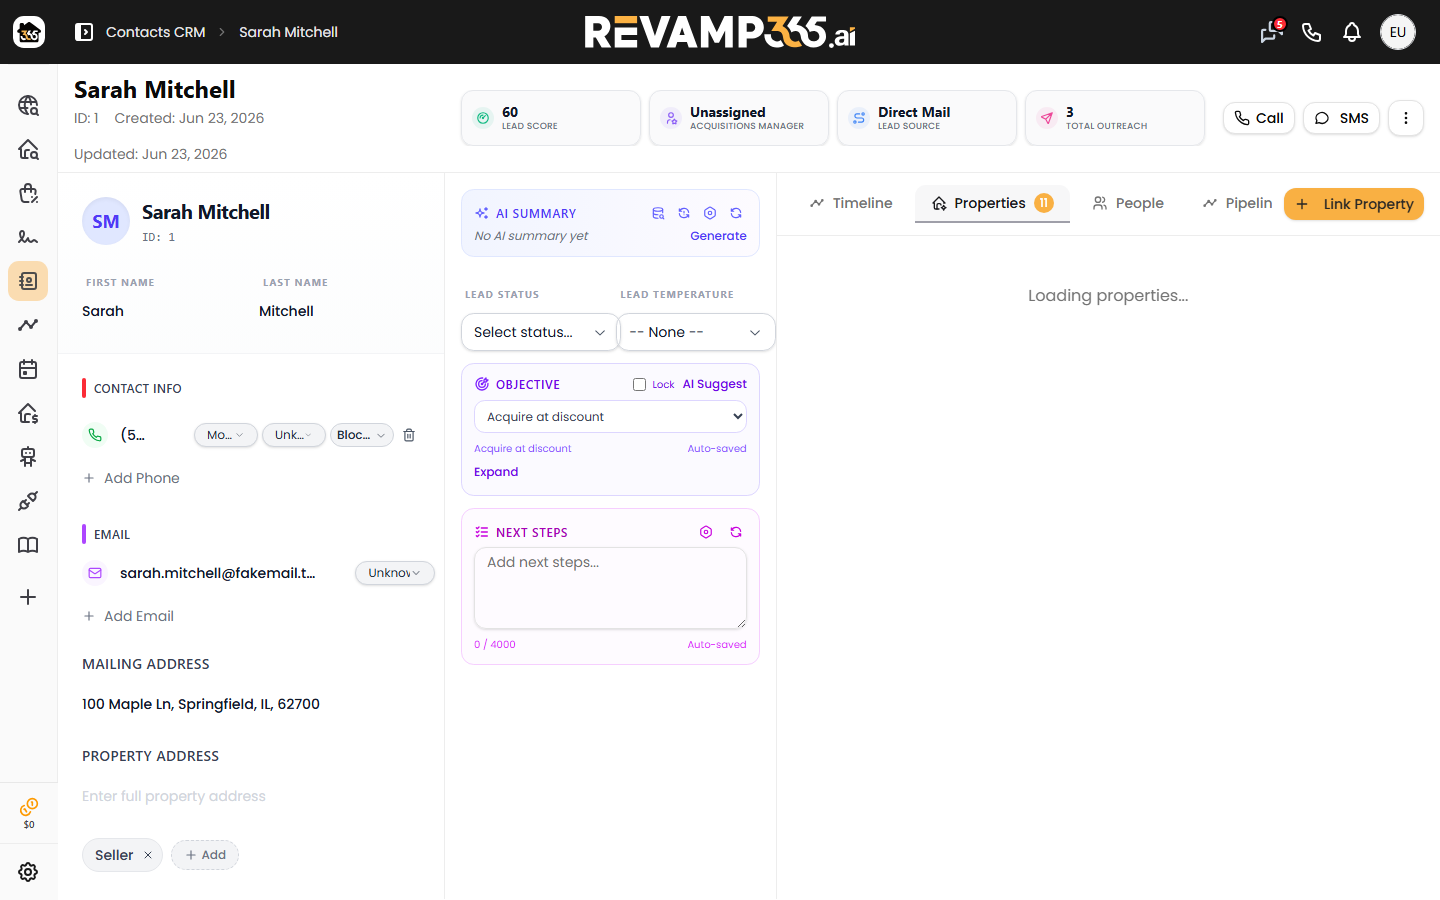This screenshot has height=900, width=1440.
Task: Delete phone number with trash icon
Action: coord(409,435)
